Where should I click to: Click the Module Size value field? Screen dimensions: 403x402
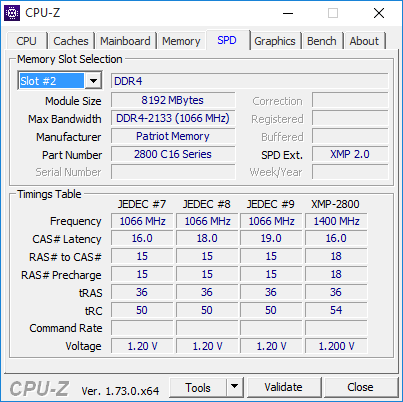click(173, 100)
